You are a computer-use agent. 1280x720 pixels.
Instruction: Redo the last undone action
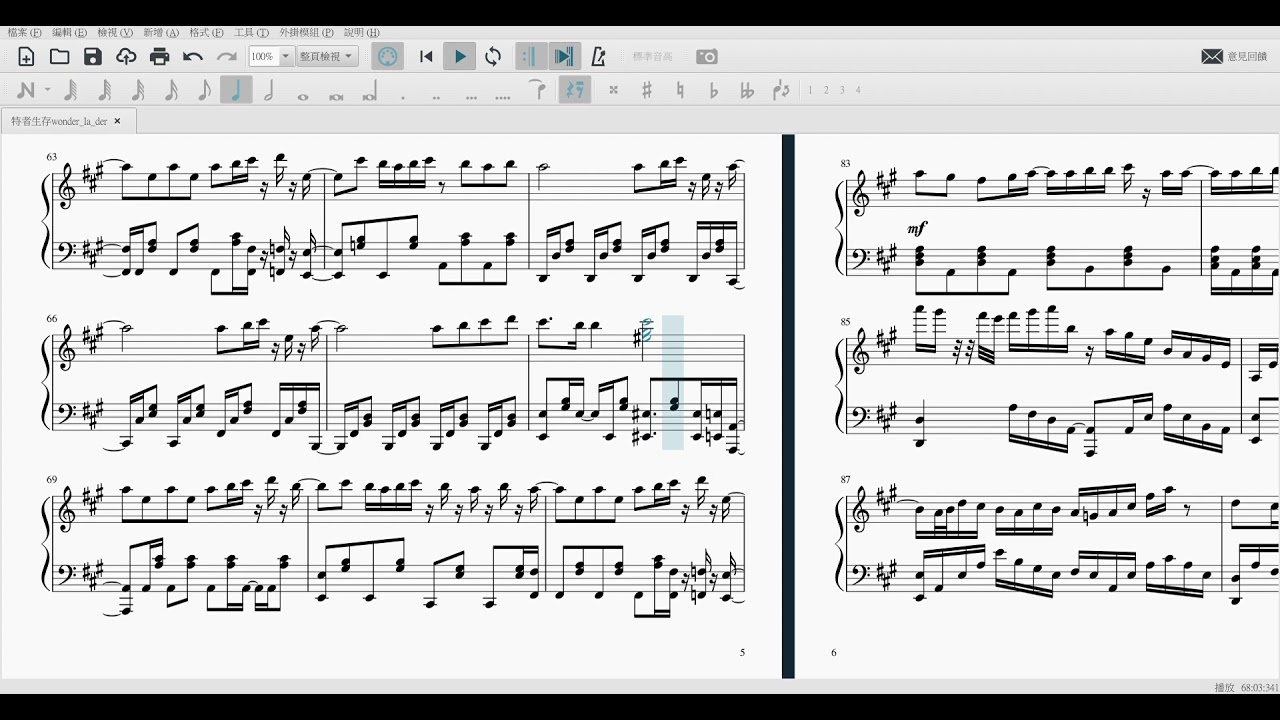point(227,57)
